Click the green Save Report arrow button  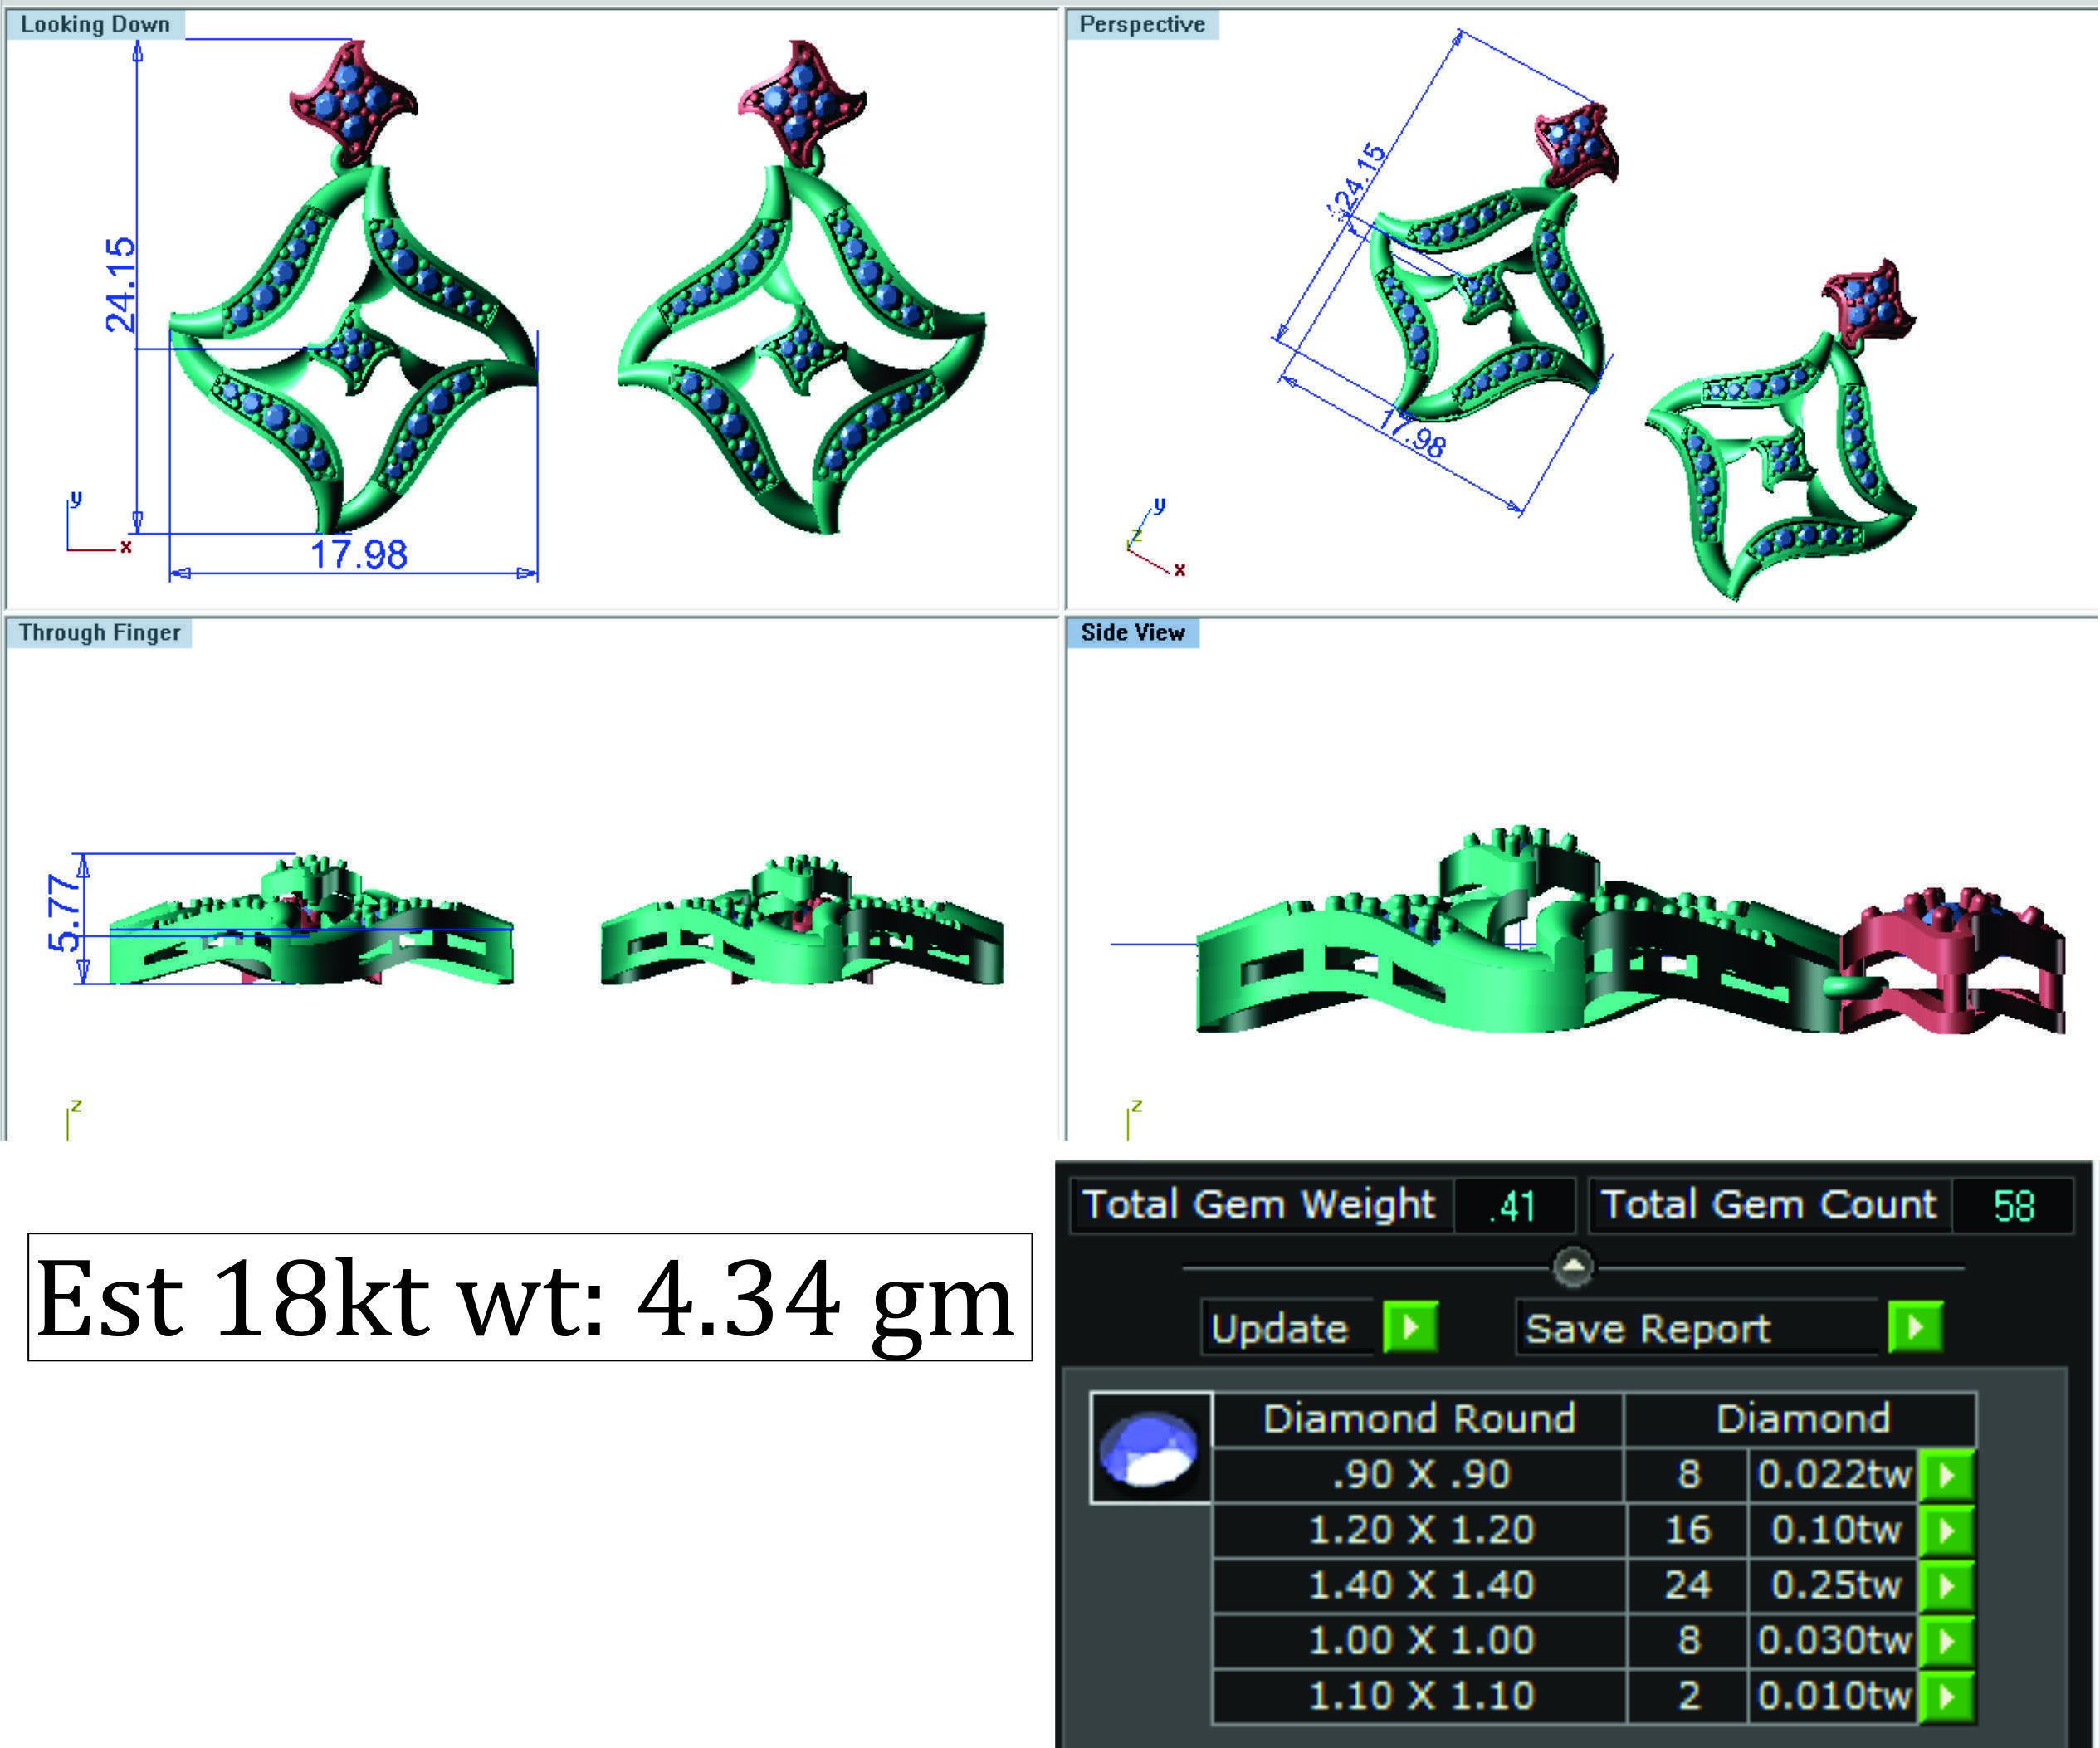pyautogui.click(x=1915, y=1327)
